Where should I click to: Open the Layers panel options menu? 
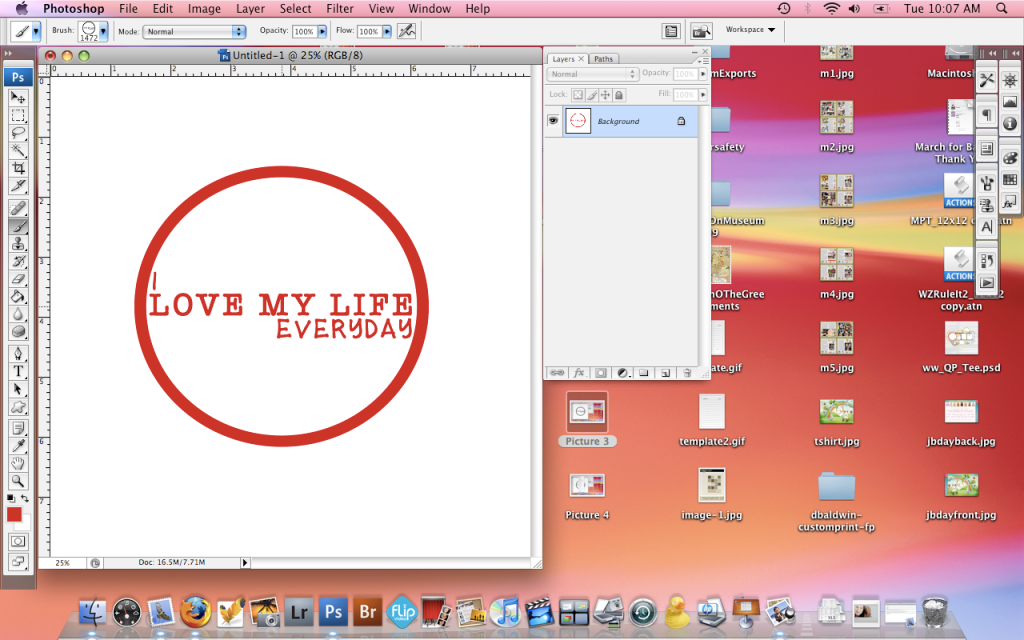(x=702, y=60)
